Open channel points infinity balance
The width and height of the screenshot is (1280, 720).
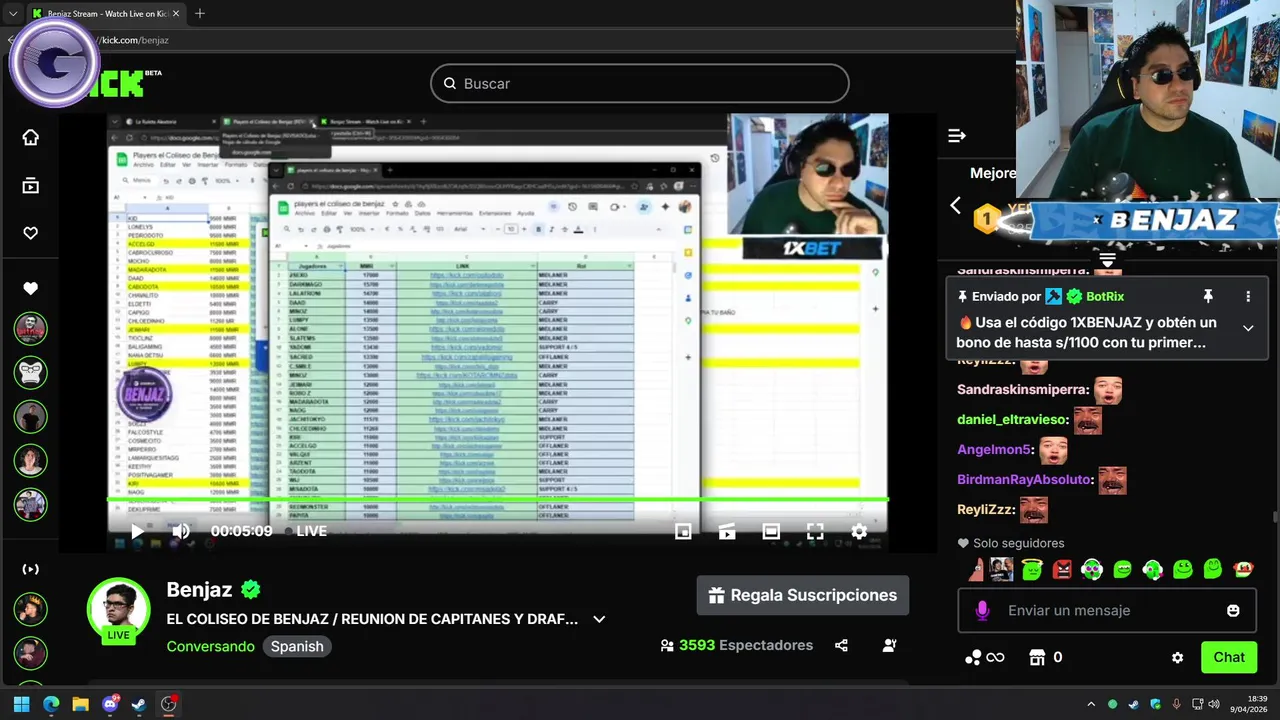click(984, 657)
